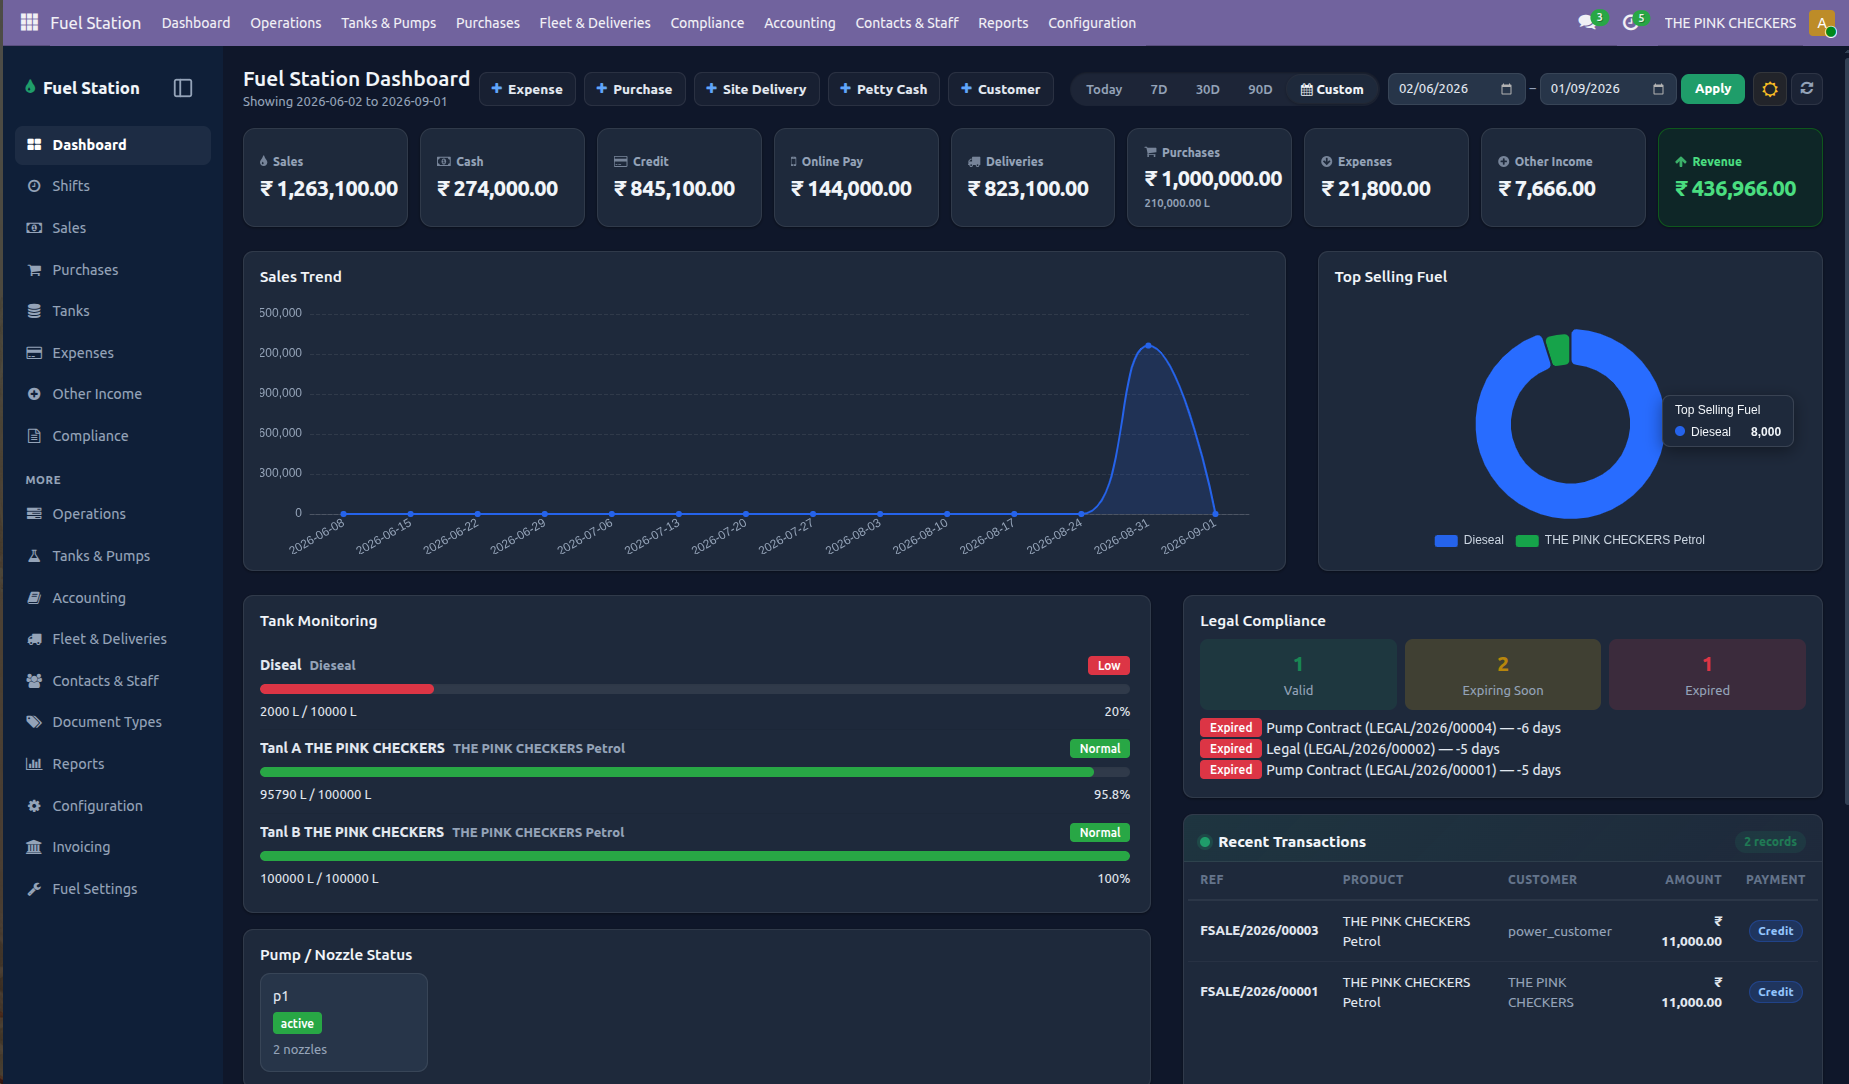This screenshot has height=1084, width=1849.
Task: Click the start date field 02/06/2026
Action: pyautogui.click(x=1456, y=89)
